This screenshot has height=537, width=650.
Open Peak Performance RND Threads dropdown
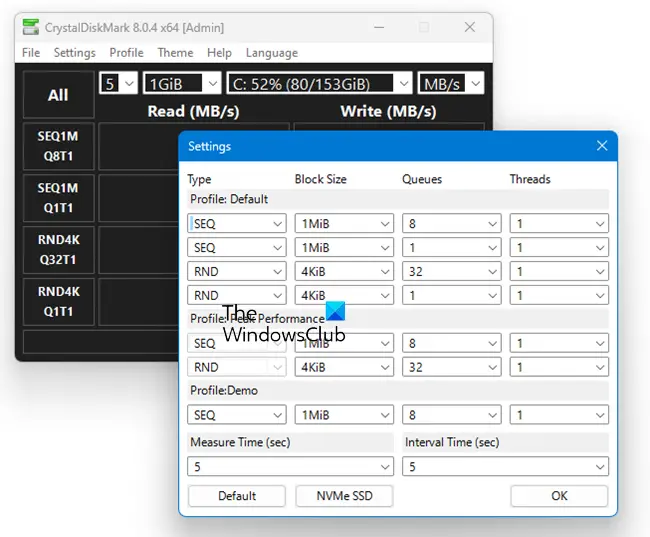tap(559, 367)
